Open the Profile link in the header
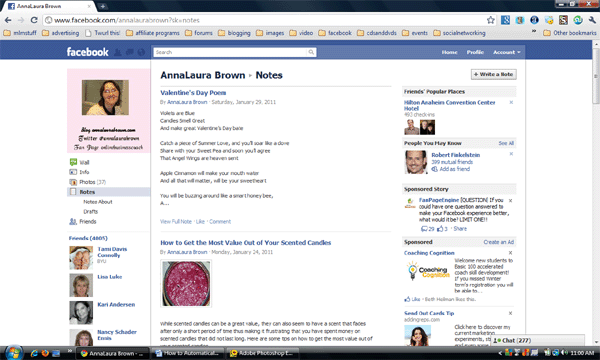Screen dimensions: 600x360 click(x=475, y=52)
